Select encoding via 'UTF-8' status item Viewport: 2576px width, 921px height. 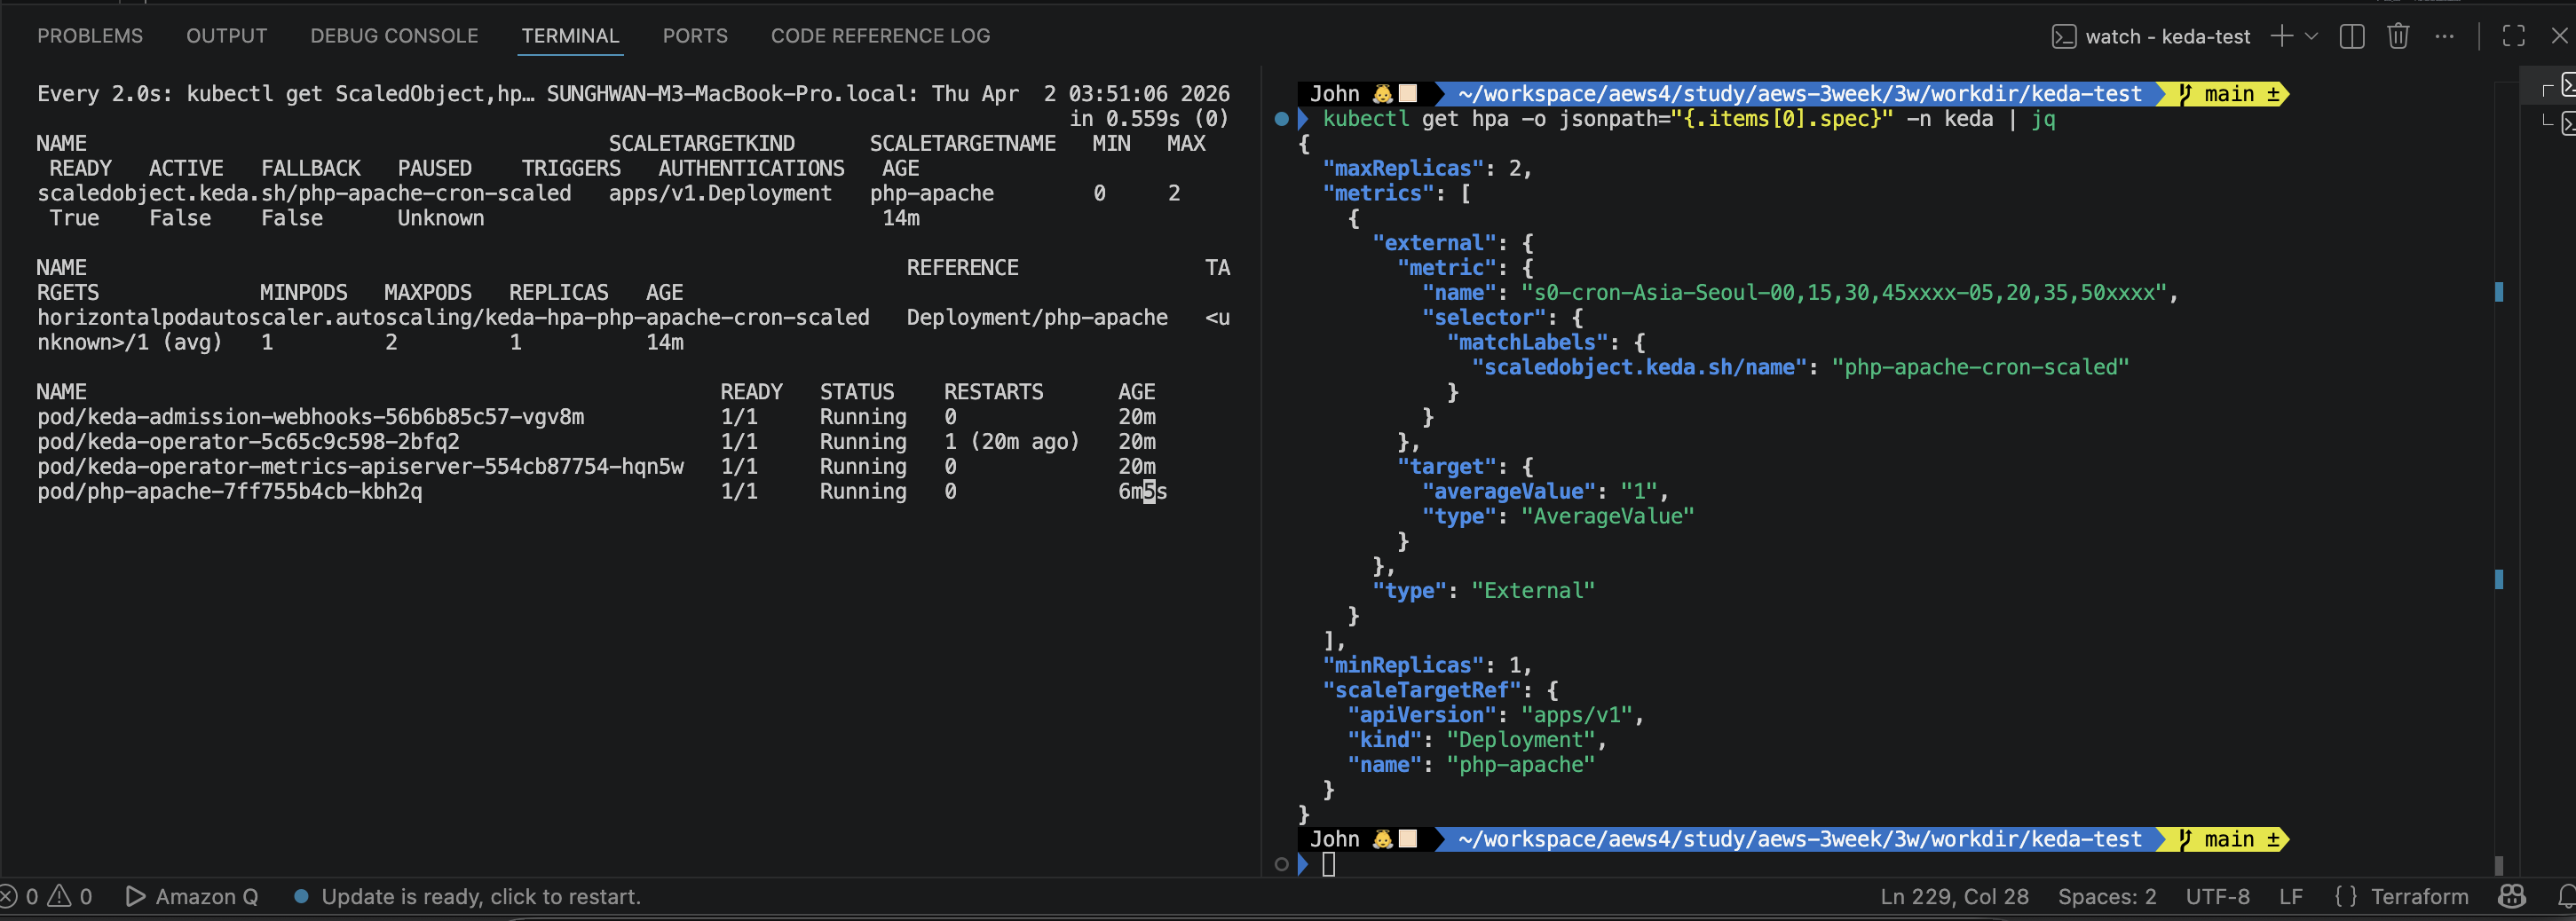point(2217,896)
